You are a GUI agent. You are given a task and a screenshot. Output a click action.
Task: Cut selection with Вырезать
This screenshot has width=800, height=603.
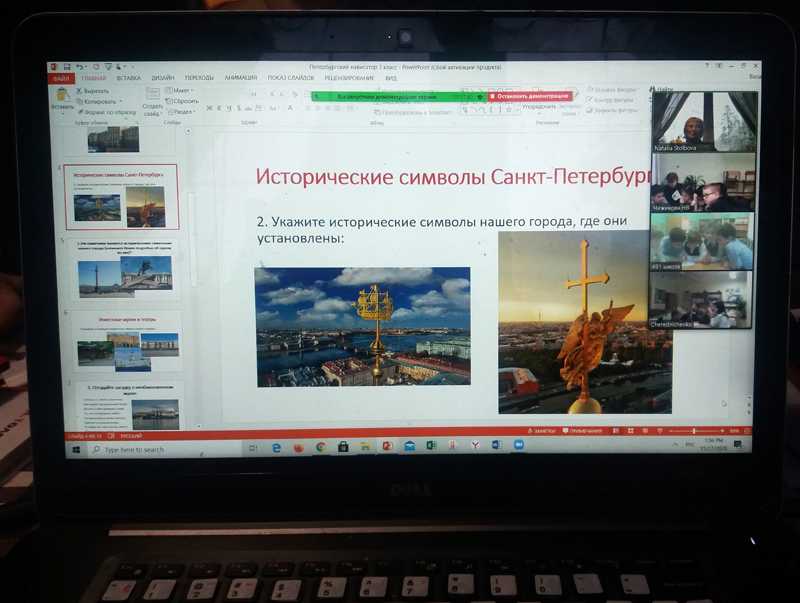[92, 91]
